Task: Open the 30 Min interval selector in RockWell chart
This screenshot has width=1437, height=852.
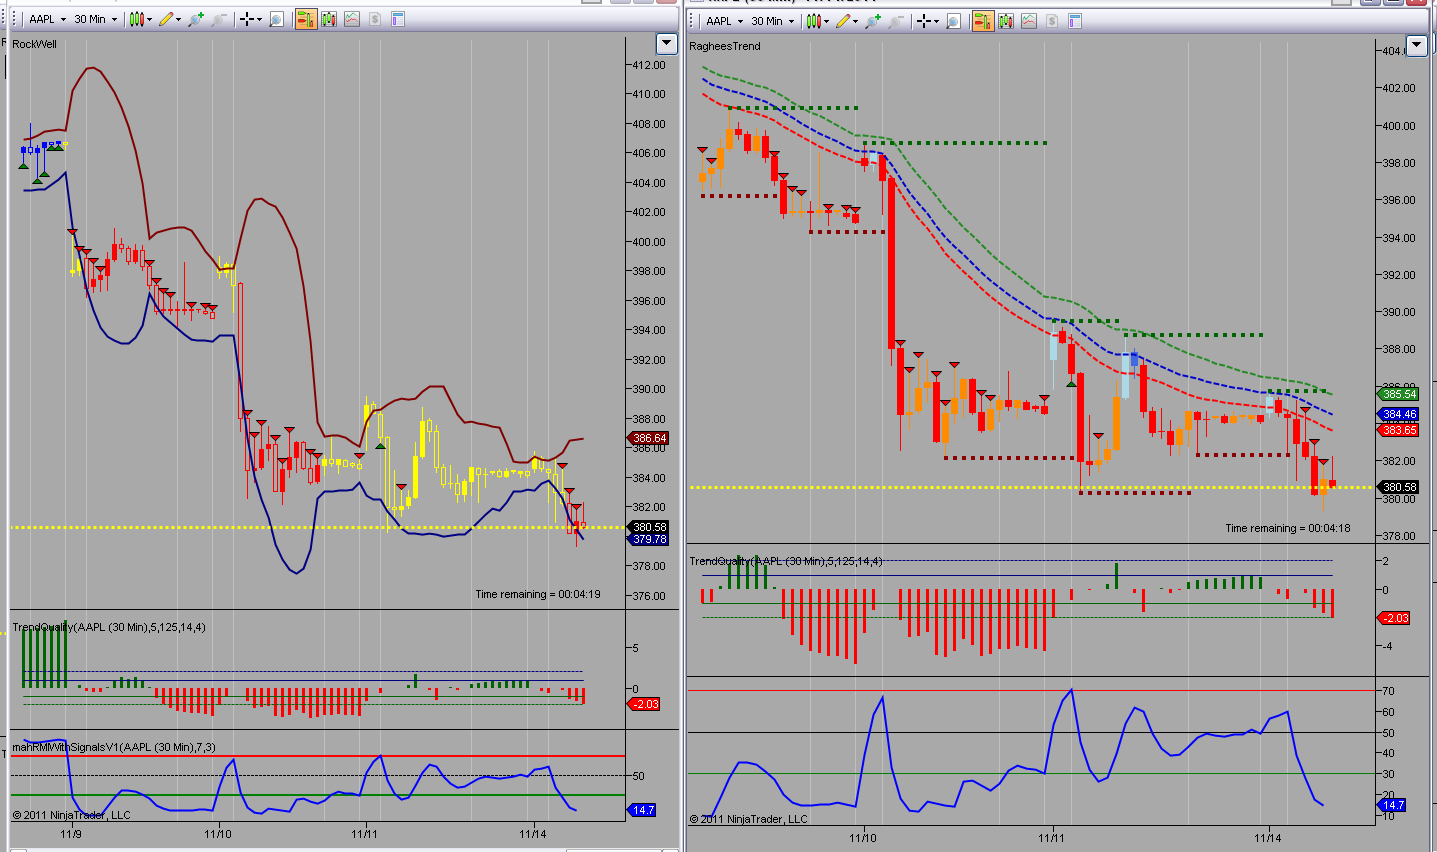Action: [95, 19]
